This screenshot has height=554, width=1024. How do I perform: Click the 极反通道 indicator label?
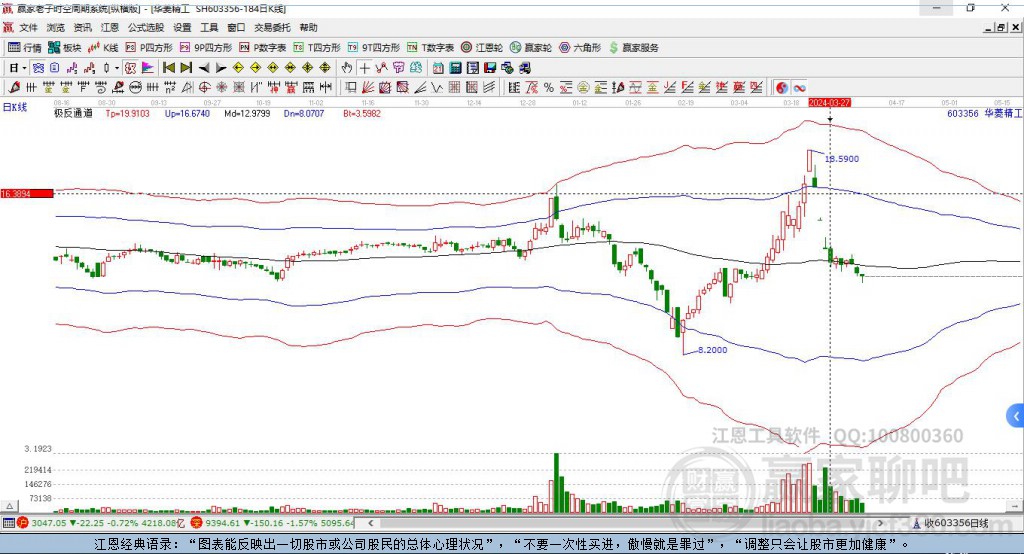(74, 113)
